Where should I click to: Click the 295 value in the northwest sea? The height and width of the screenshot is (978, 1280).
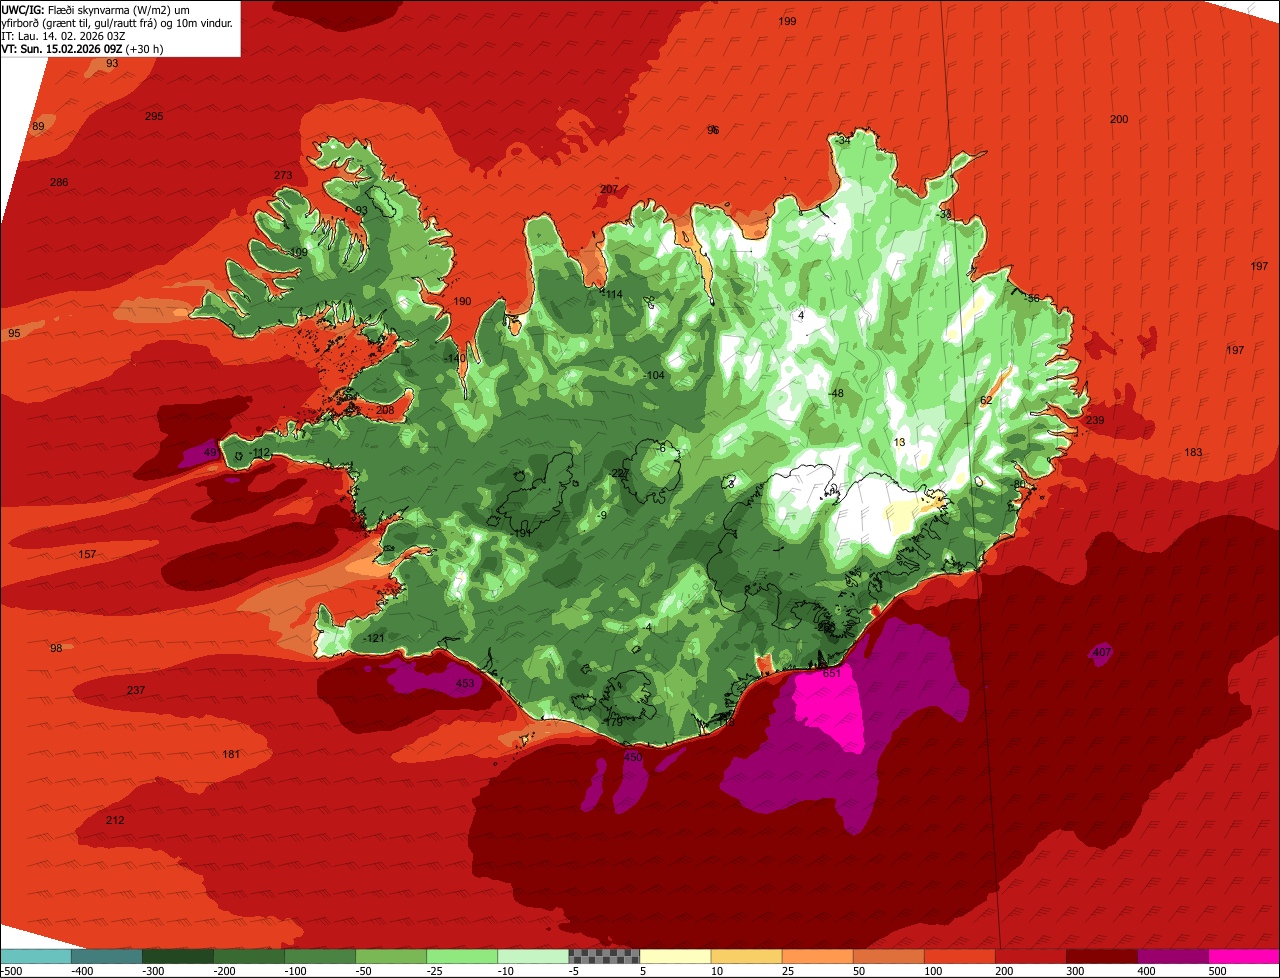coord(154,116)
